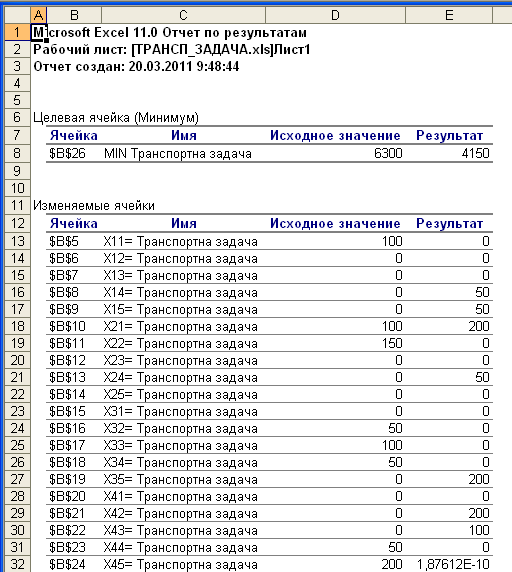
Task: Click the $B$14 cell reference
Action: [x=67, y=394]
